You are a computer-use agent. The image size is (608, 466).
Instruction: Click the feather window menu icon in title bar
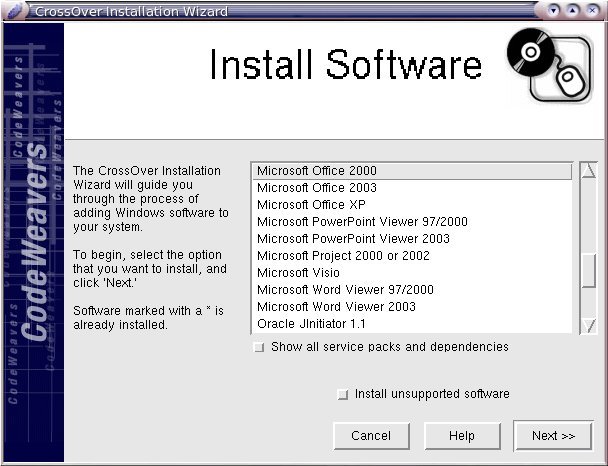[15, 11]
